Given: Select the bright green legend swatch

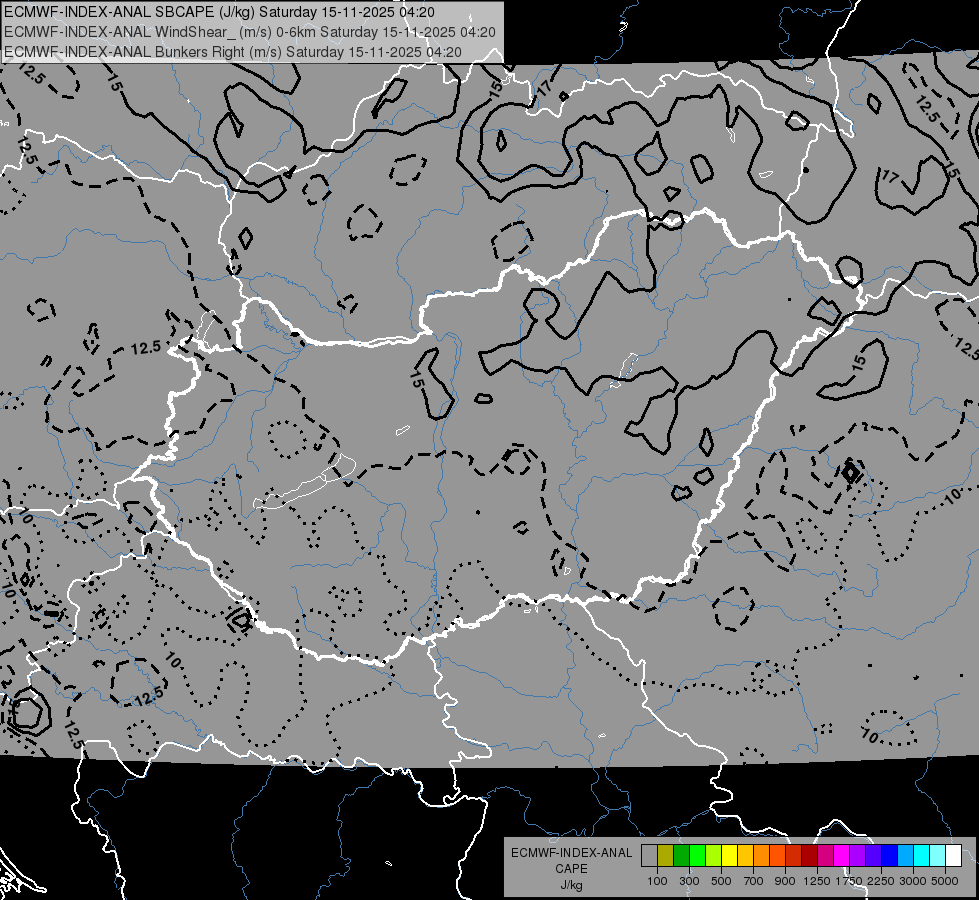Looking at the screenshot, I should pyautogui.click(x=697, y=856).
